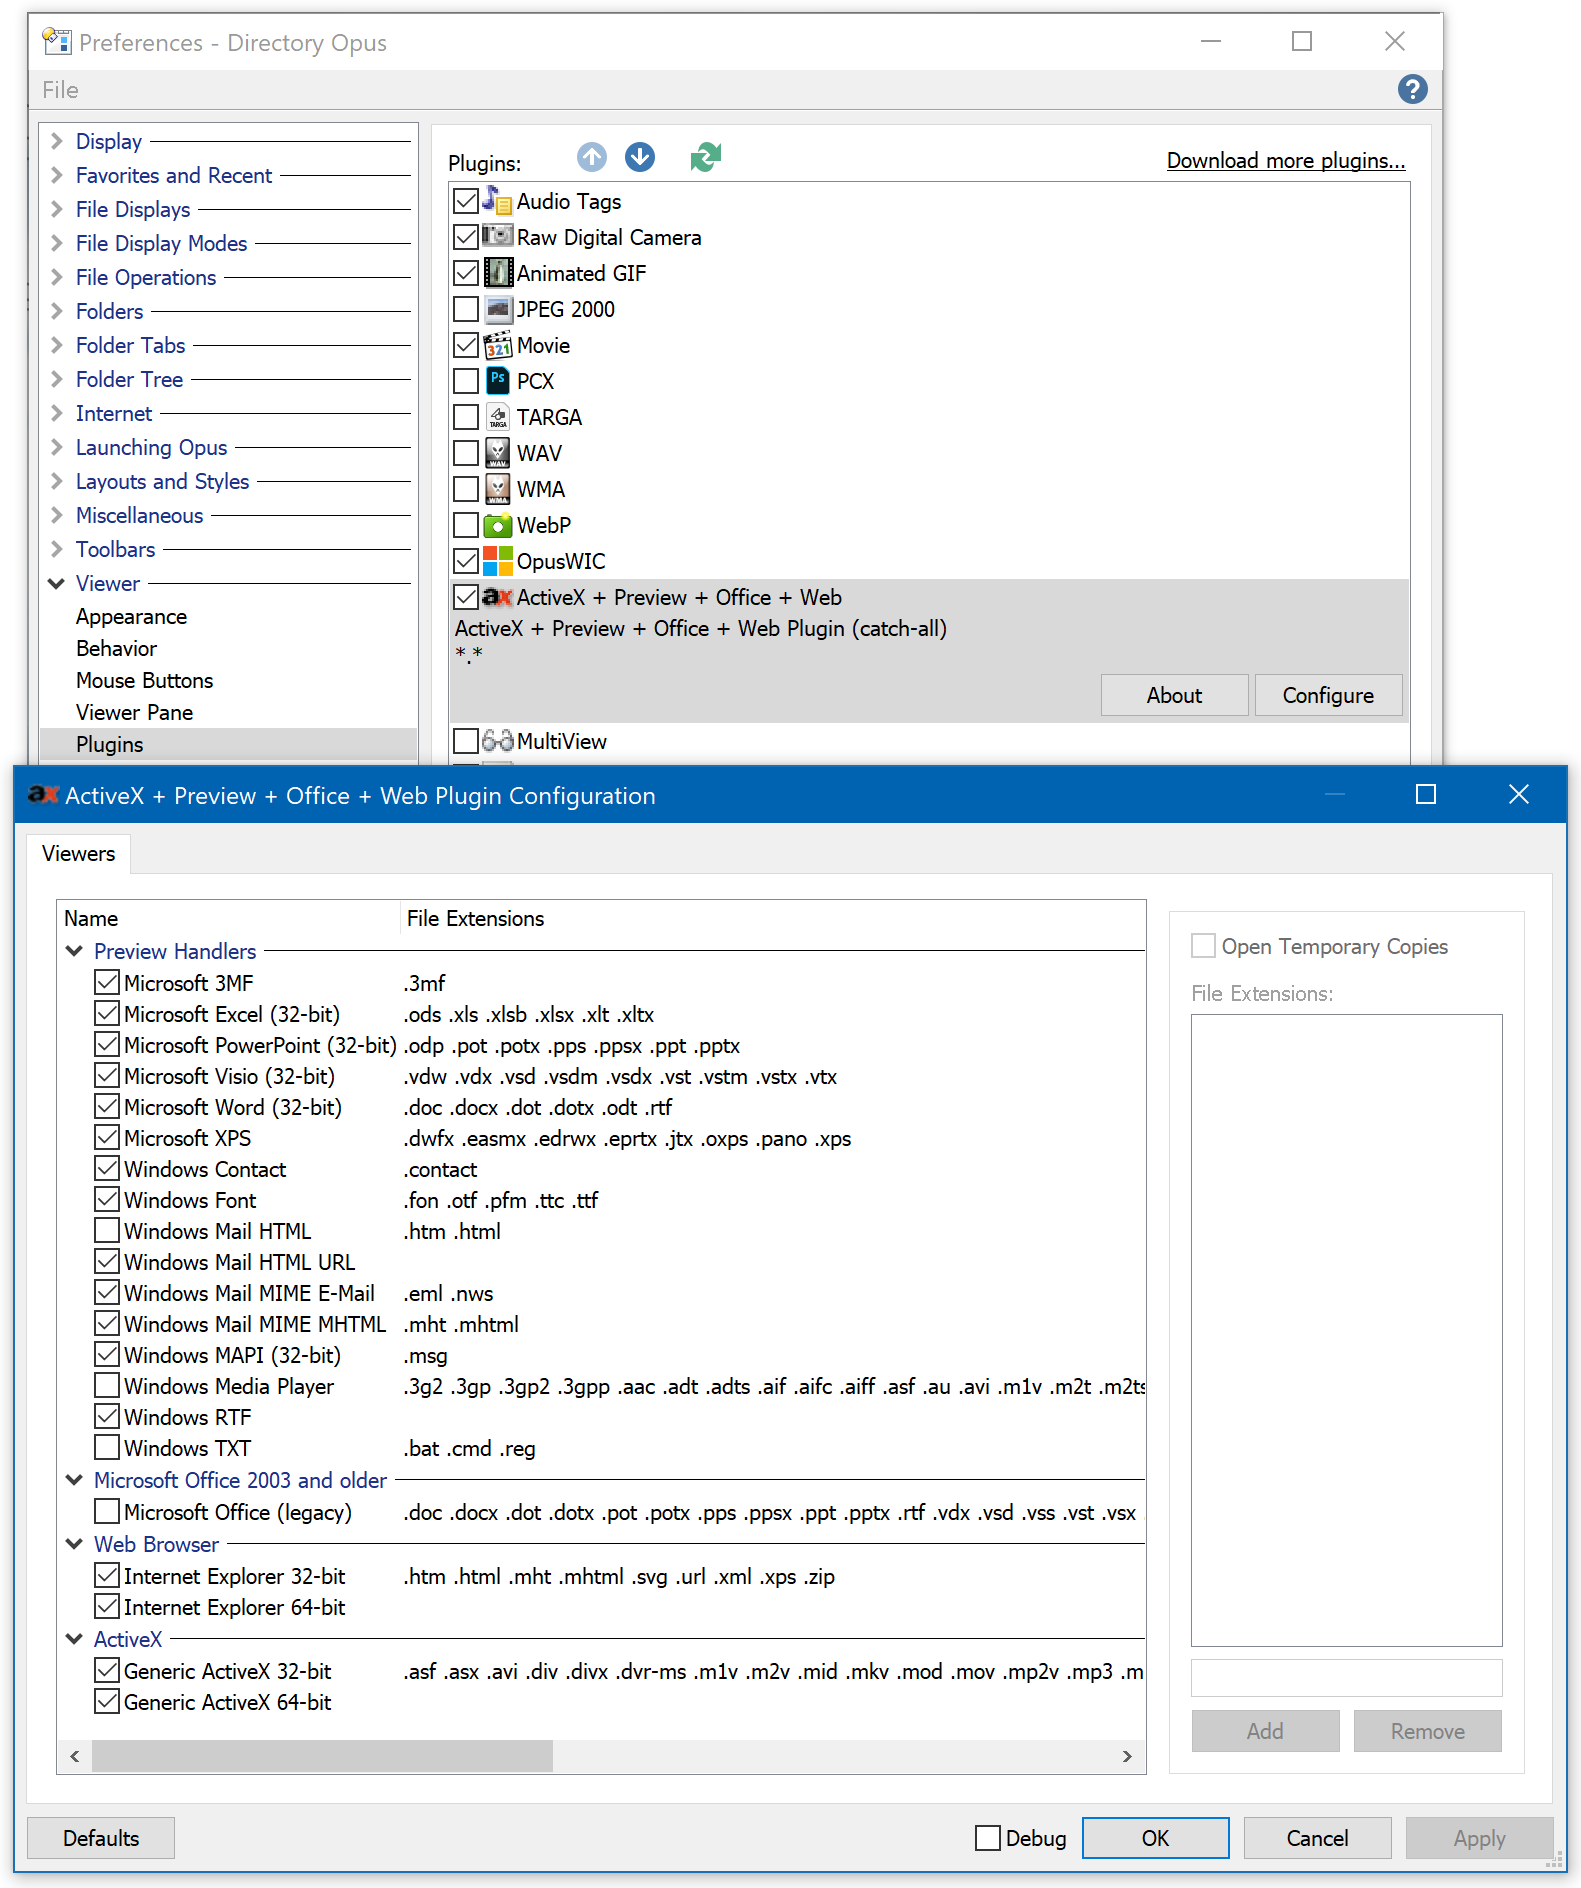Select the ActiveX plugin icon in list
This screenshot has width=1581, height=1888.
tap(497, 597)
